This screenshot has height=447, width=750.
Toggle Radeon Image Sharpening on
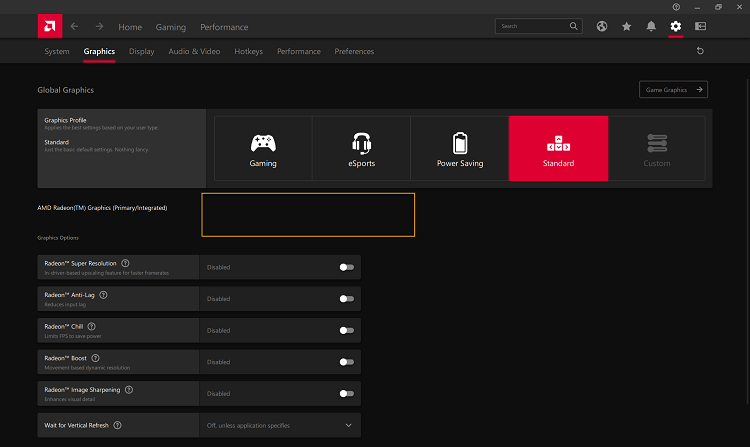(x=346, y=393)
